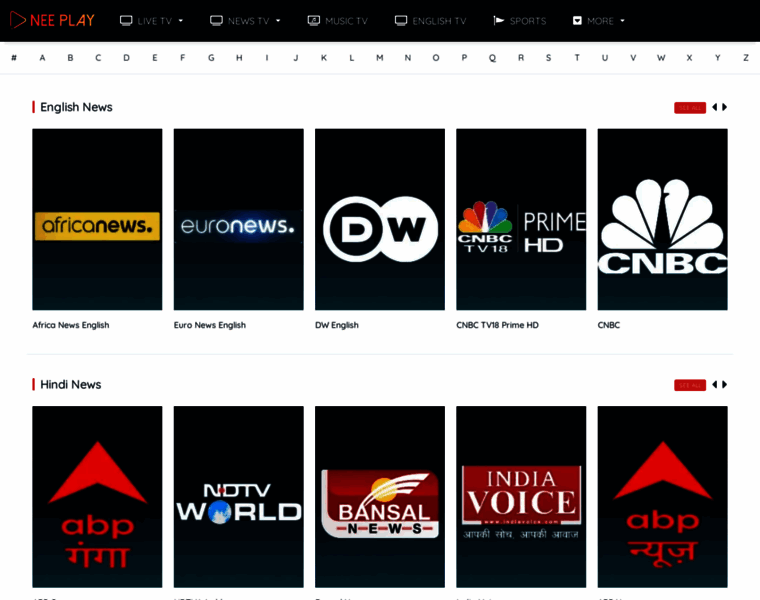Viewport: 760px width, 600px height.
Task: Click CNBC TV18 Prime HD title
Action: click(x=497, y=325)
